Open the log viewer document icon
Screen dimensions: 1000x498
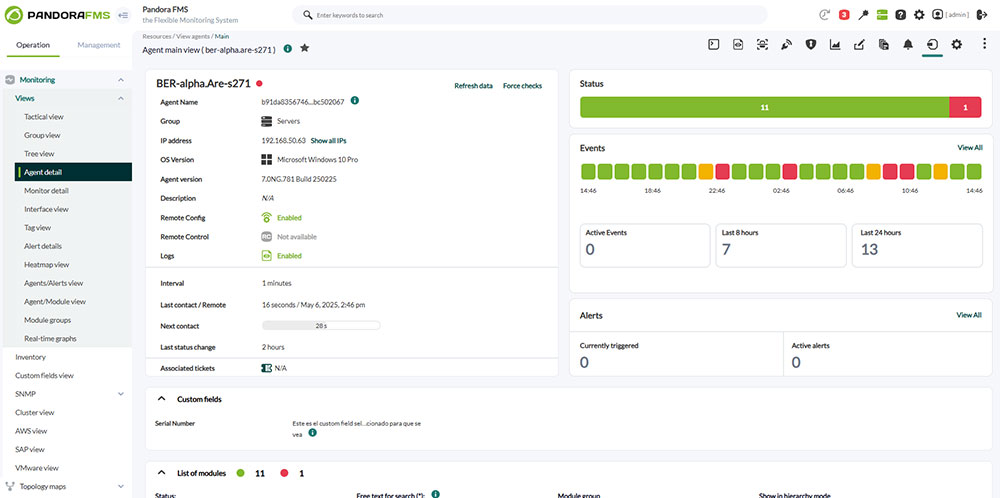coord(738,45)
